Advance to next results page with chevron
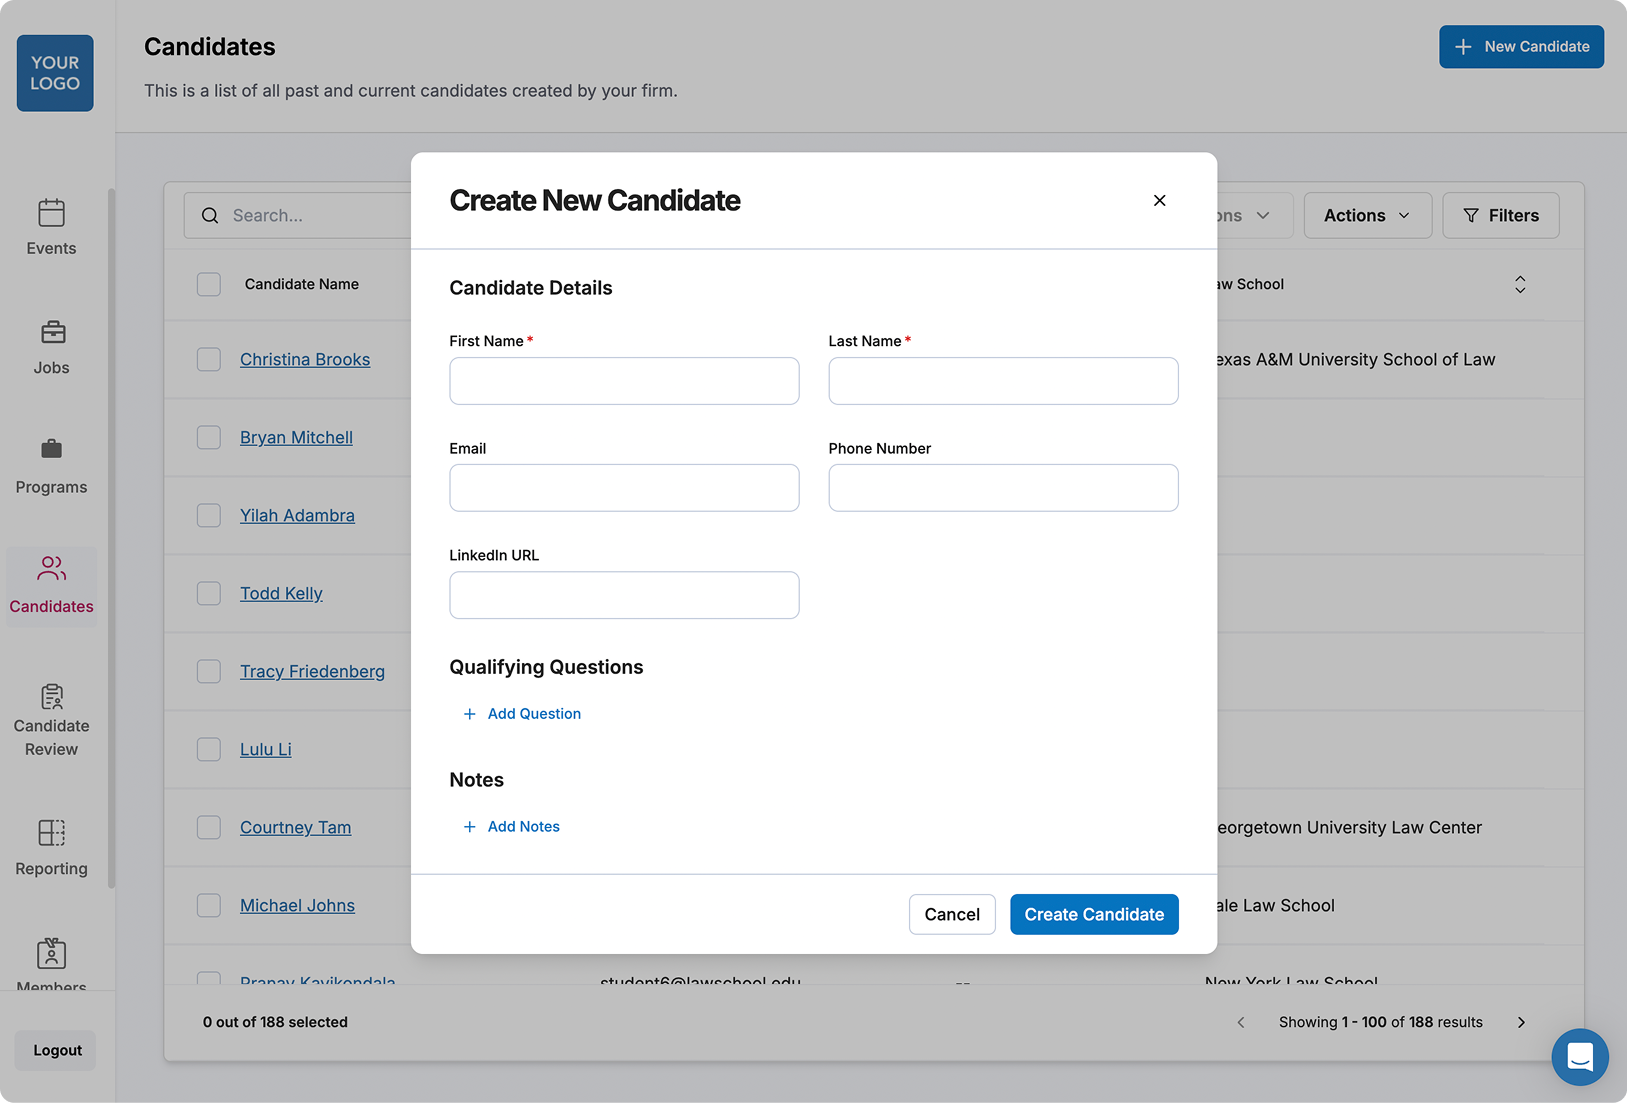Viewport: 1628px width, 1103px height. point(1521,1022)
